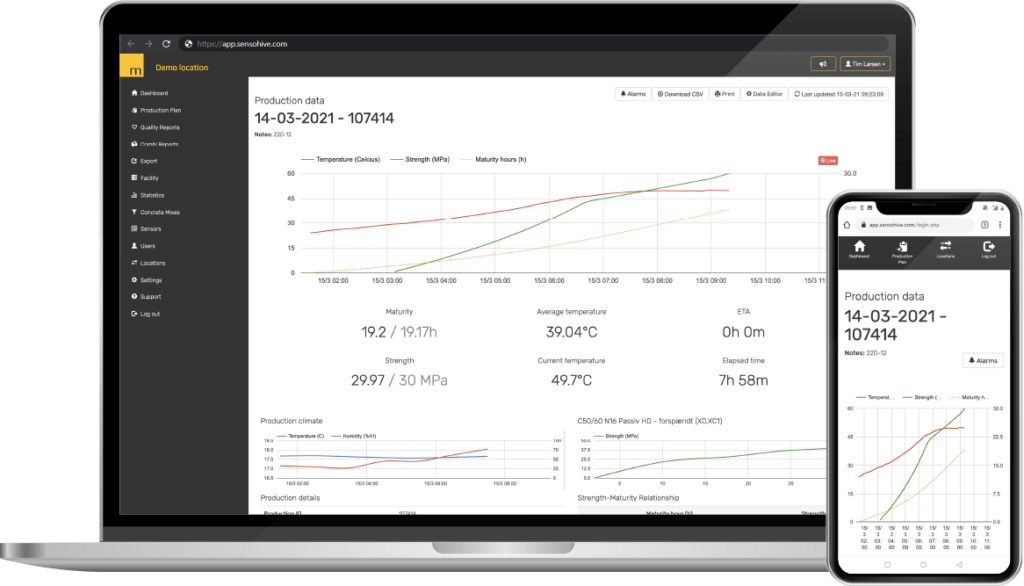Click the megaphone announcements button

(823, 64)
